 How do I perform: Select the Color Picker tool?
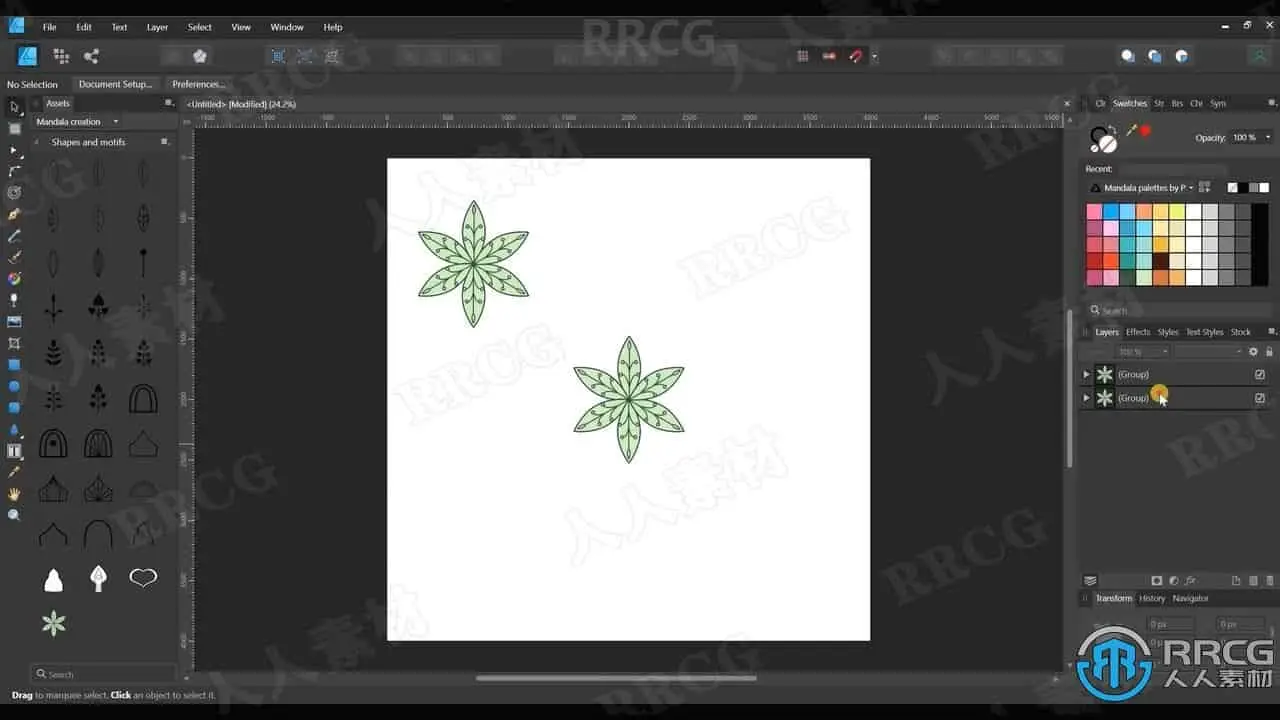pyautogui.click(x=14, y=472)
